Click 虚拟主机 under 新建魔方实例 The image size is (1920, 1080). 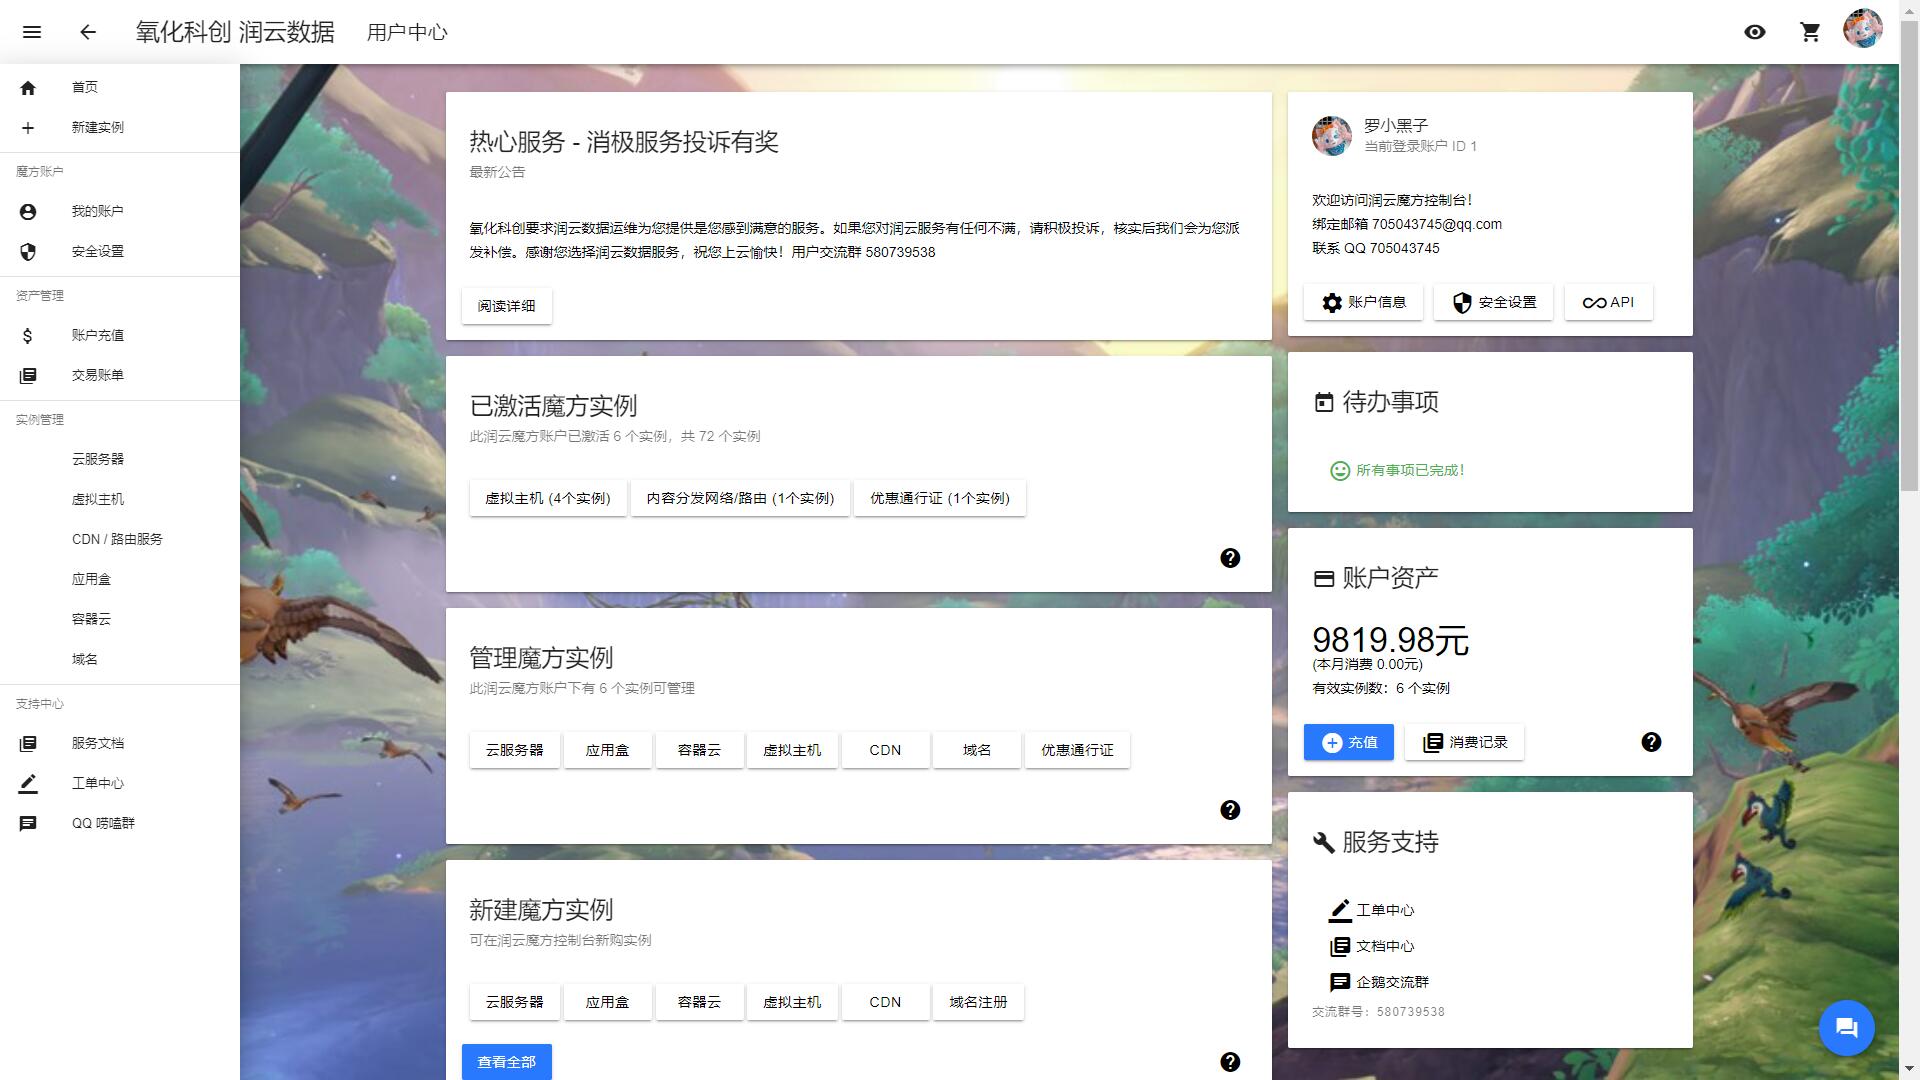792,1002
